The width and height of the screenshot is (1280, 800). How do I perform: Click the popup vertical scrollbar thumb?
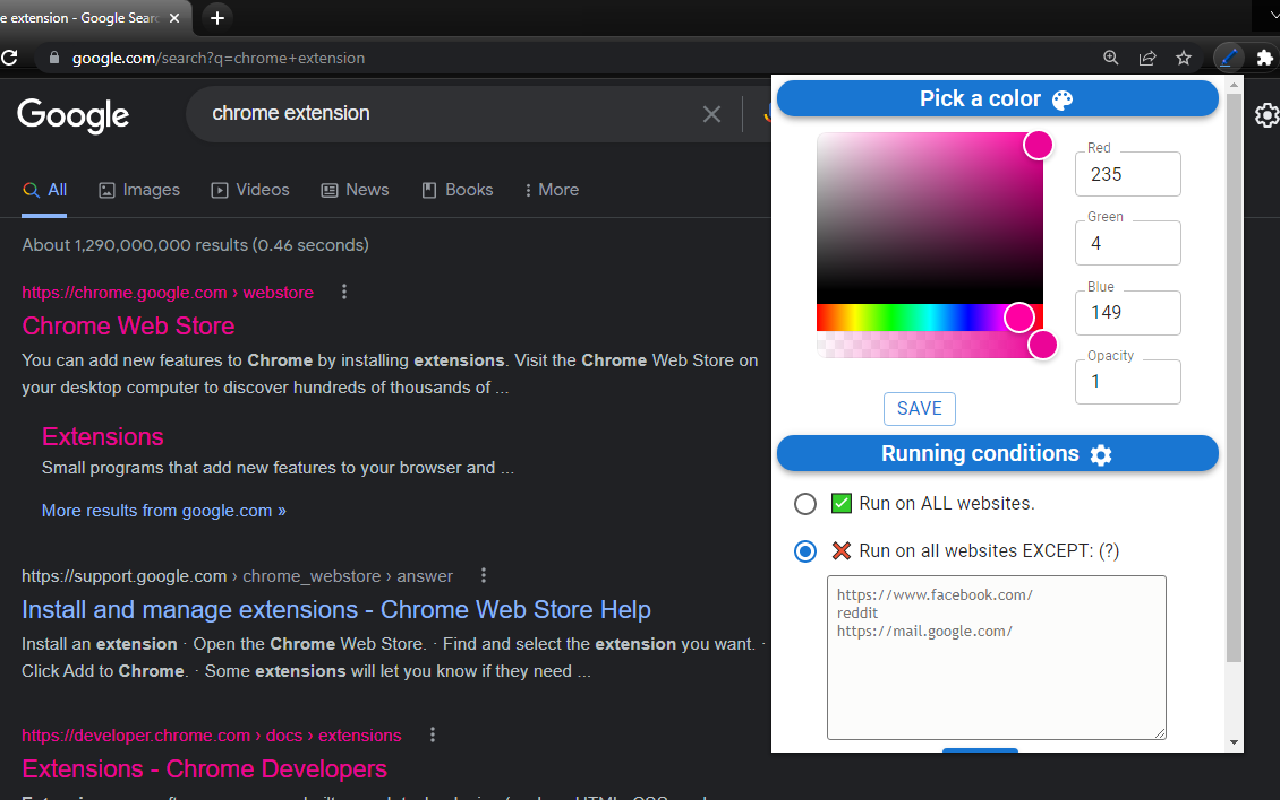1234,378
